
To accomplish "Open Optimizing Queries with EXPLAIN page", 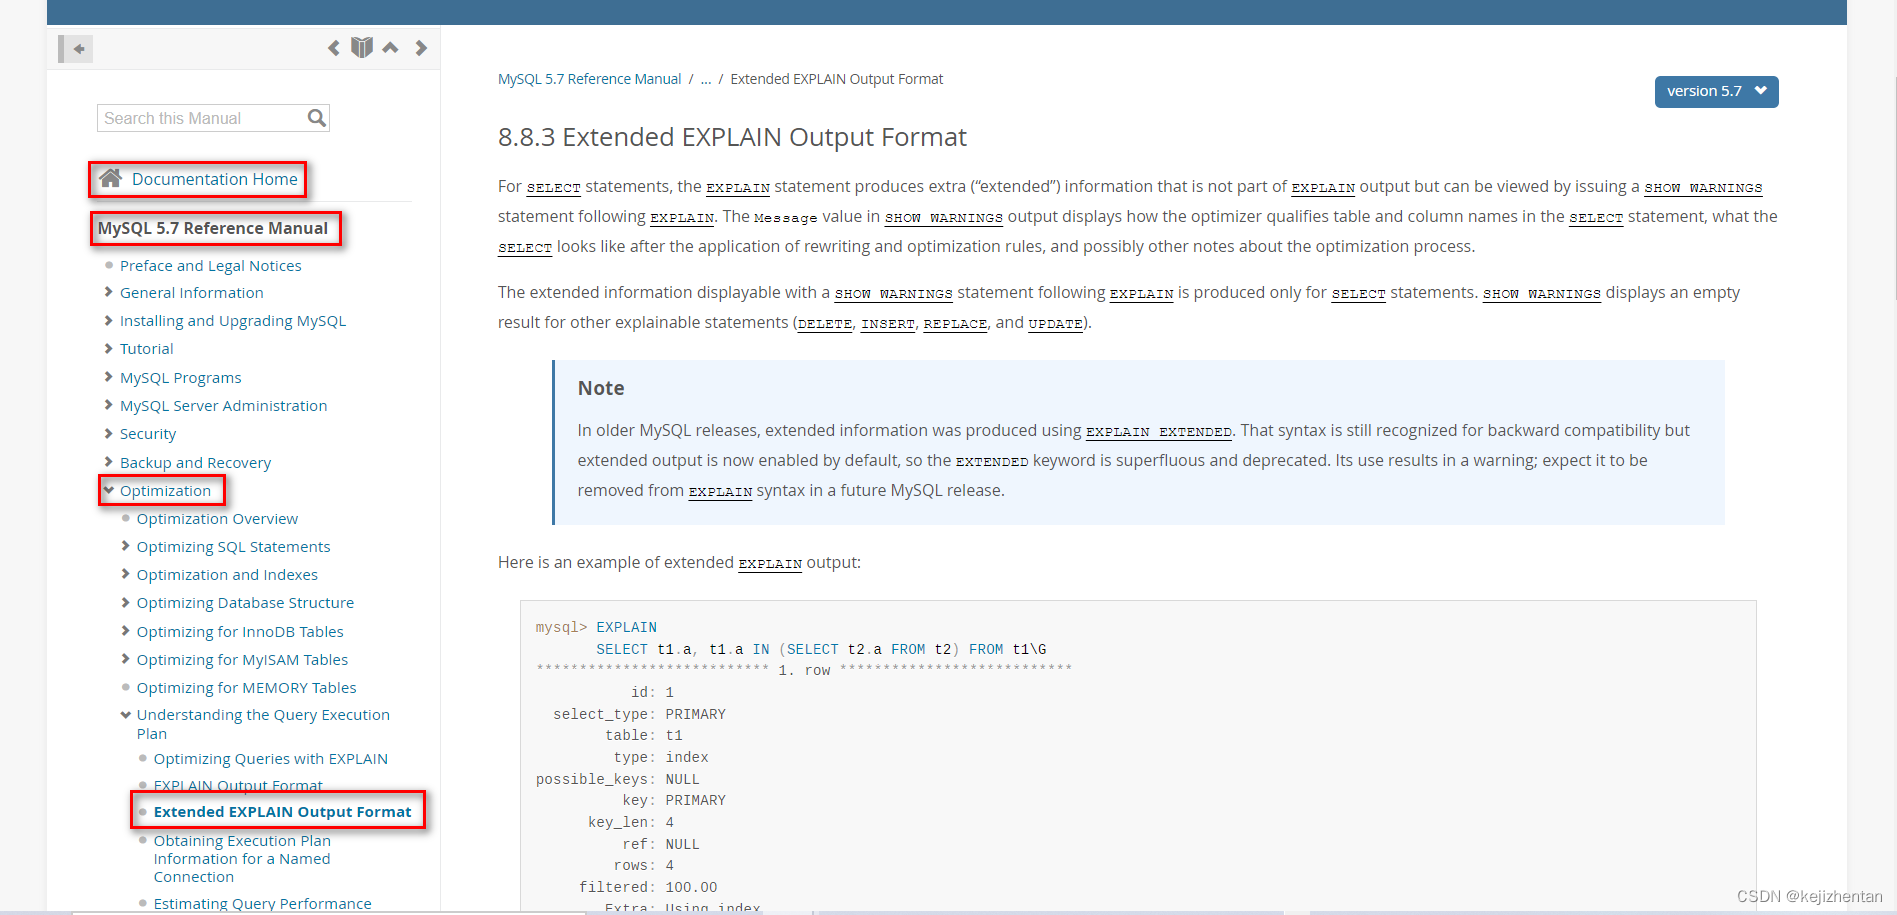I will pyautogui.click(x=271, y=758).
